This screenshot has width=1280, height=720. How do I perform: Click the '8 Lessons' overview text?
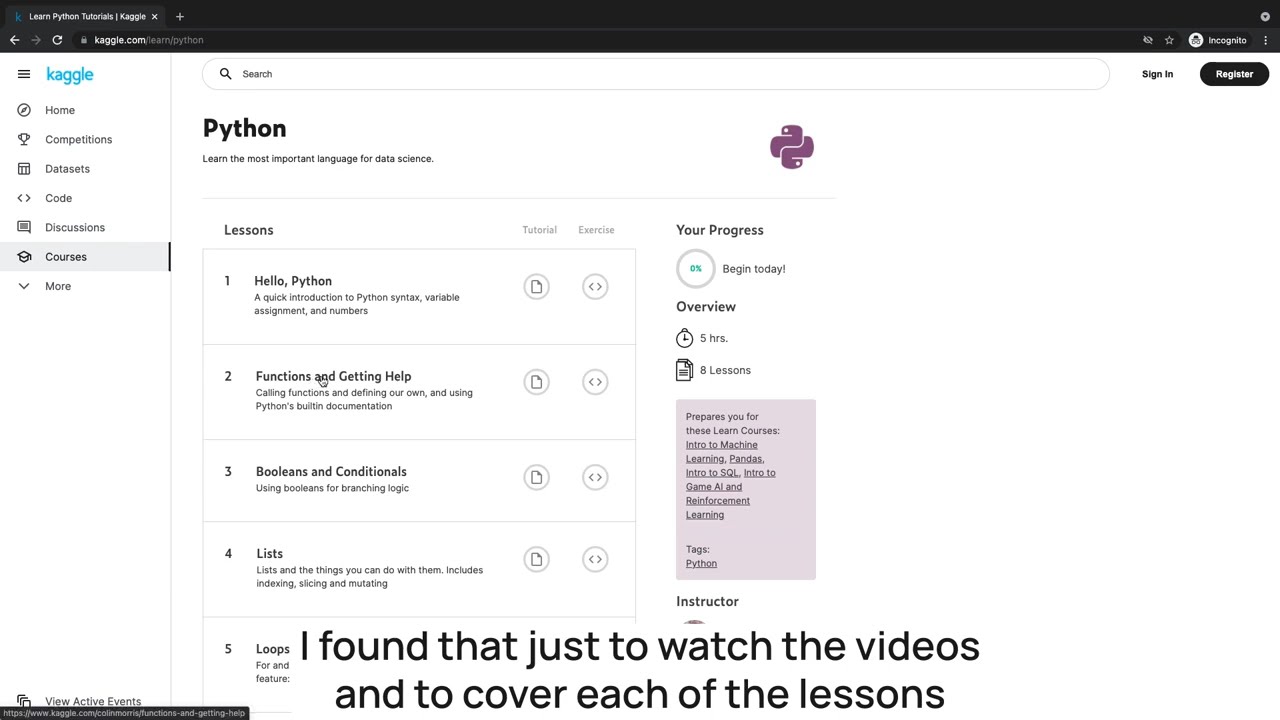pos(725,370)
